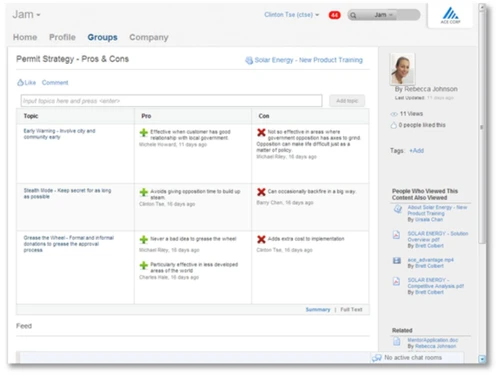Image resolution: width=500 pixels, height=375 pixels.
Task: Open Solar Energy - New Product Training group link
Action: pyautogui.click(x=308, y=60)
